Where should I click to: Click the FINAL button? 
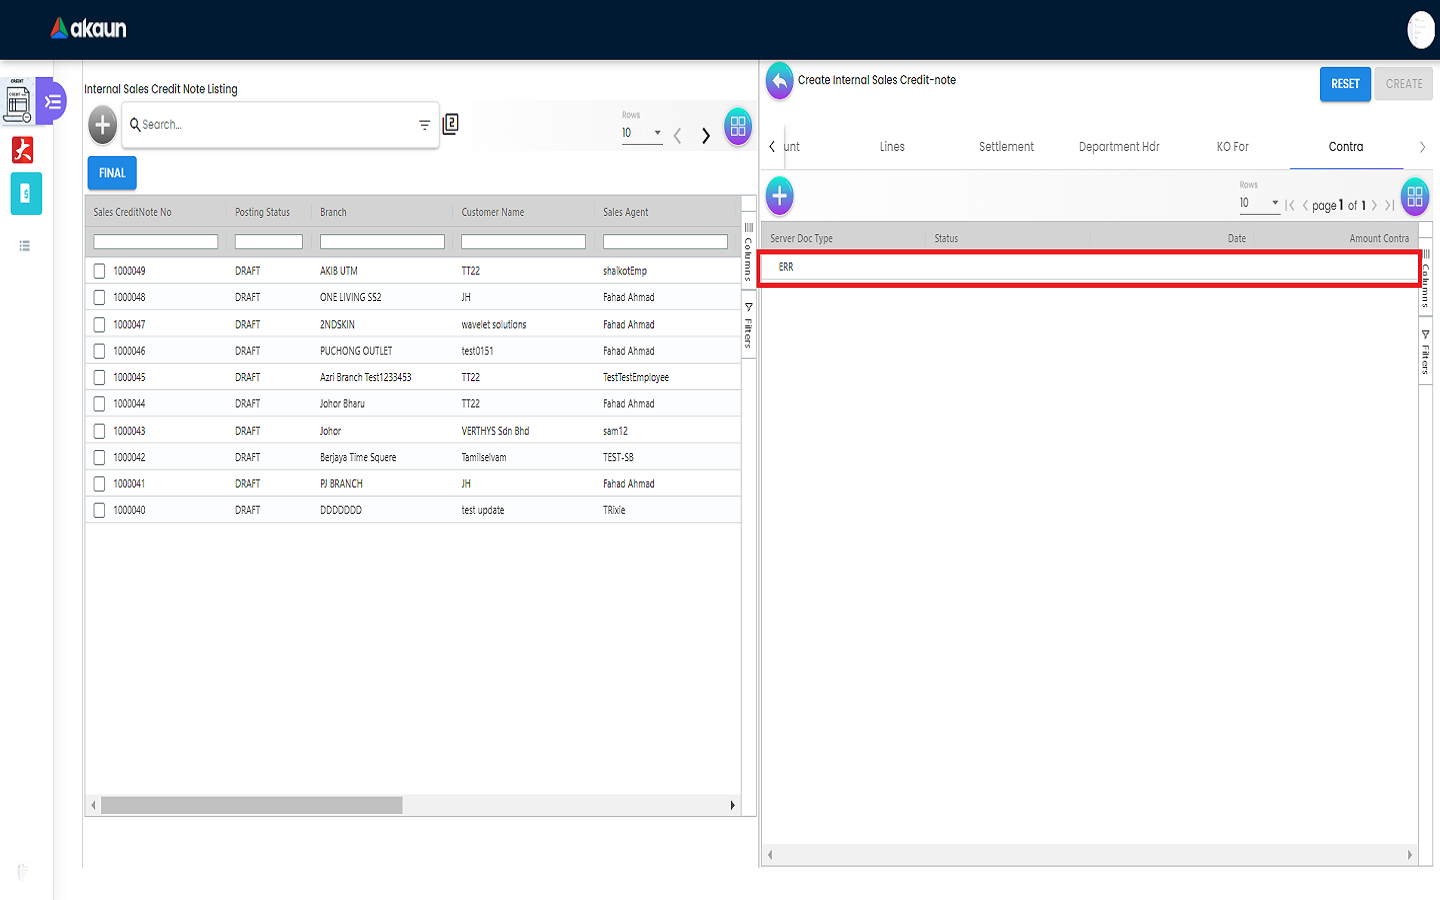tap(112, 173)
